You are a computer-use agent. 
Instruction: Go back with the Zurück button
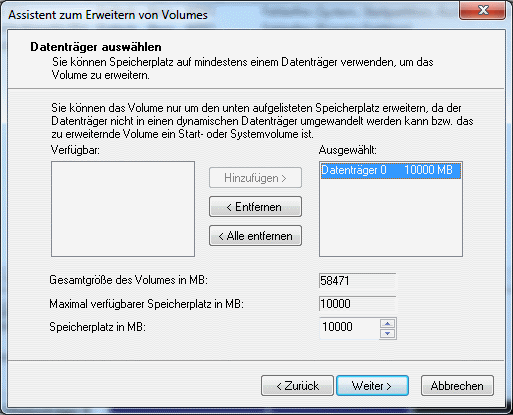point(297,386)
